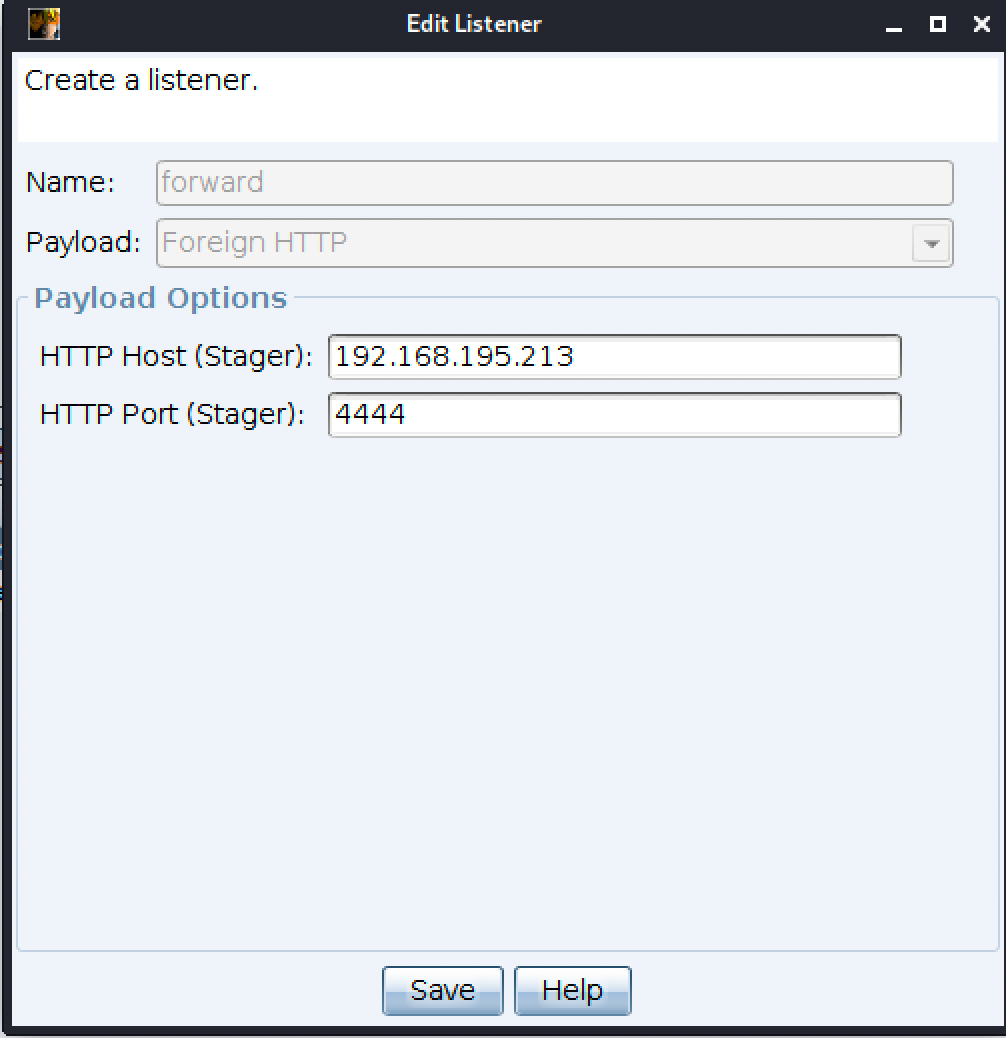Click the Edit Listener title text
1006x1038 pixels.
coord(474,24)
